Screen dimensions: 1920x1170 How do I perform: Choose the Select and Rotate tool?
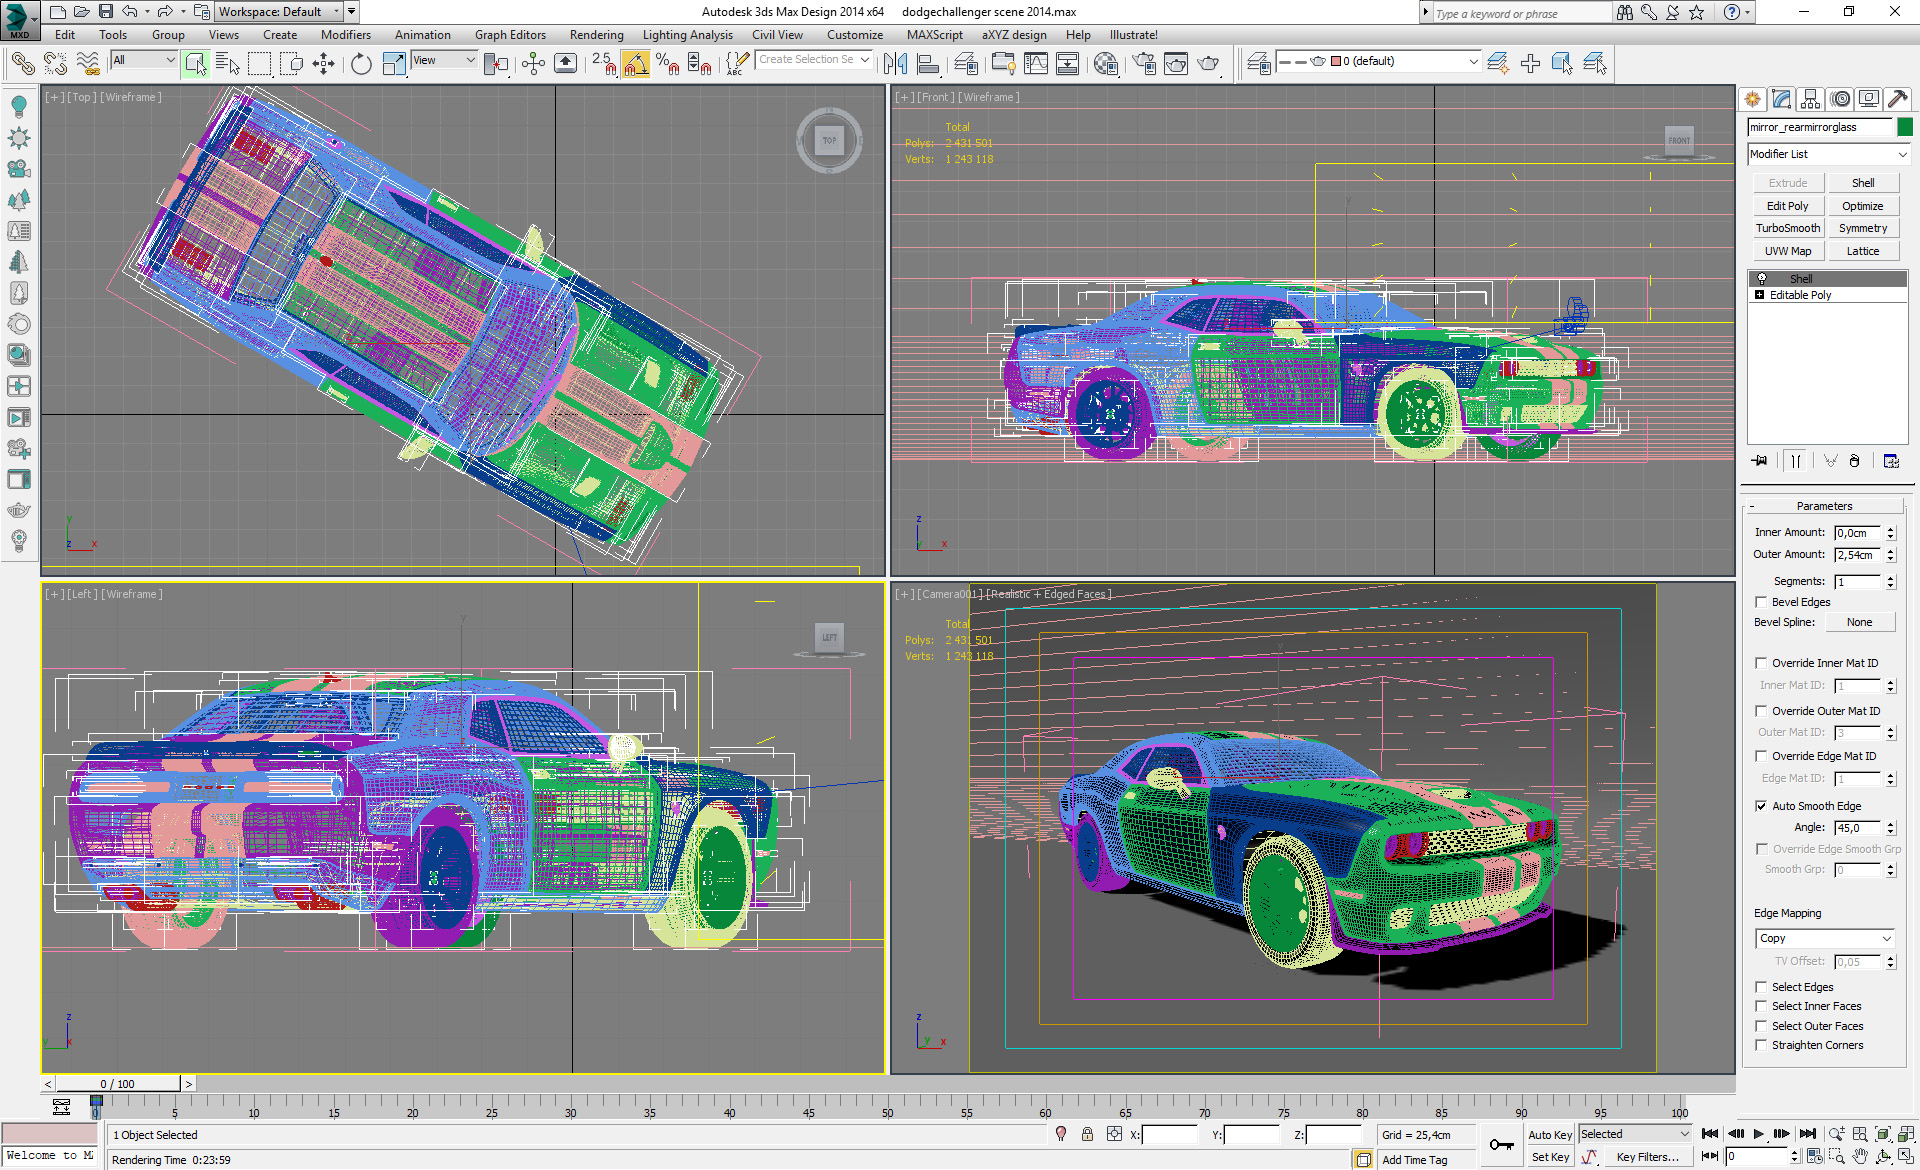pyautogui.click(x=361, y=63)
